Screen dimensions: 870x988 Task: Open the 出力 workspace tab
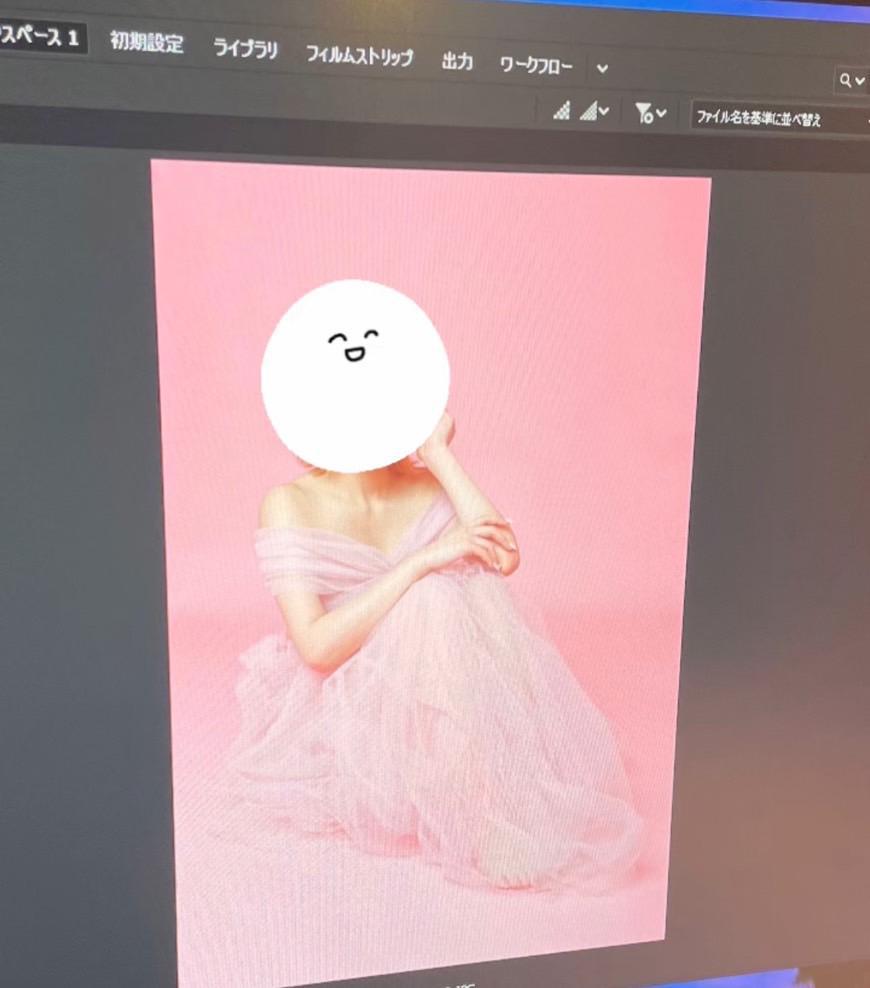tap(457, 62)
